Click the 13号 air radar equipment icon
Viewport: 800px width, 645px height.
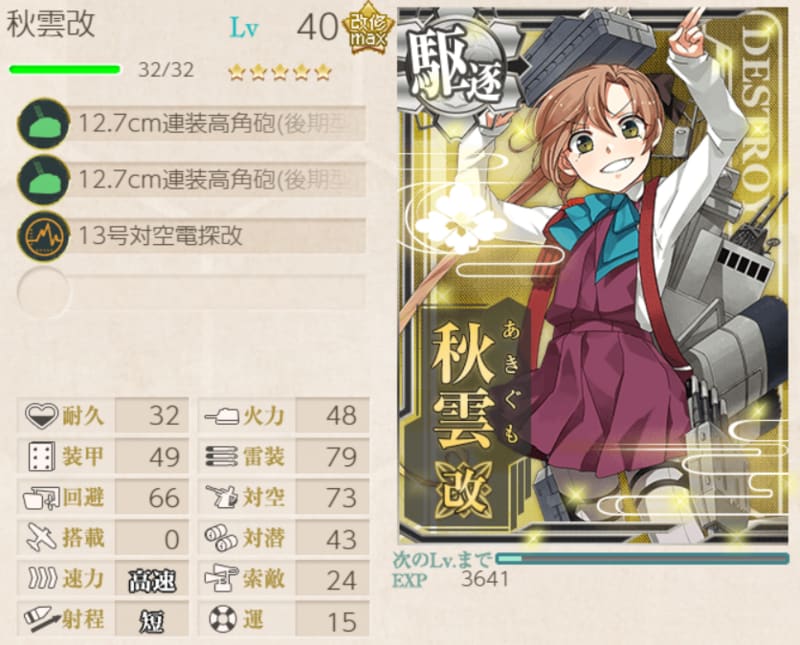tap(43, 236)
